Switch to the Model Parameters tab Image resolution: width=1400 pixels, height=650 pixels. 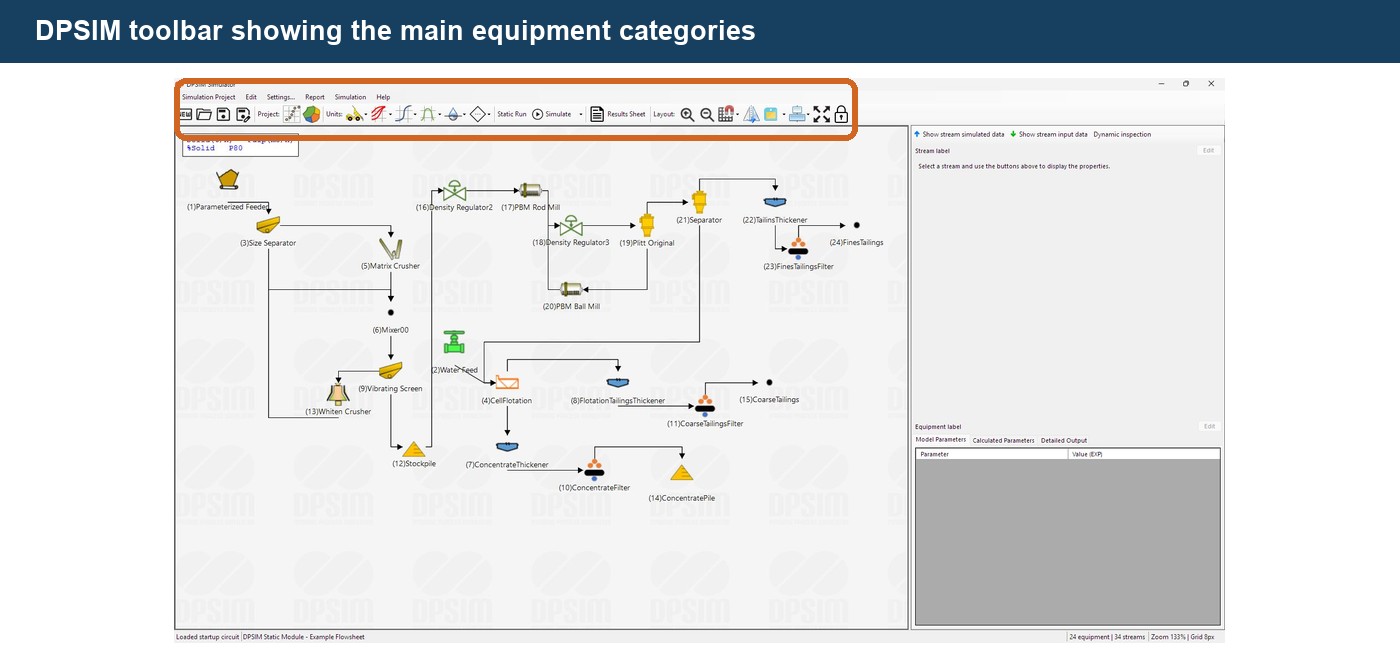click(x=941, y=440)
